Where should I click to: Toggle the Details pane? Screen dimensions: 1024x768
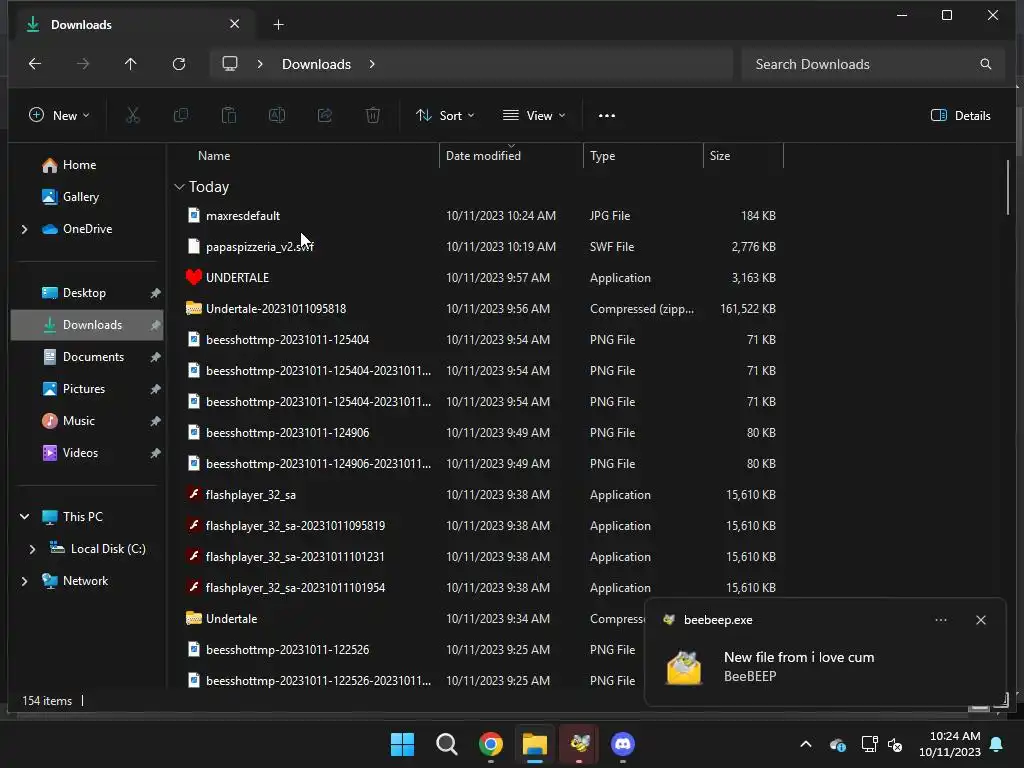click(x=961, y=116)
